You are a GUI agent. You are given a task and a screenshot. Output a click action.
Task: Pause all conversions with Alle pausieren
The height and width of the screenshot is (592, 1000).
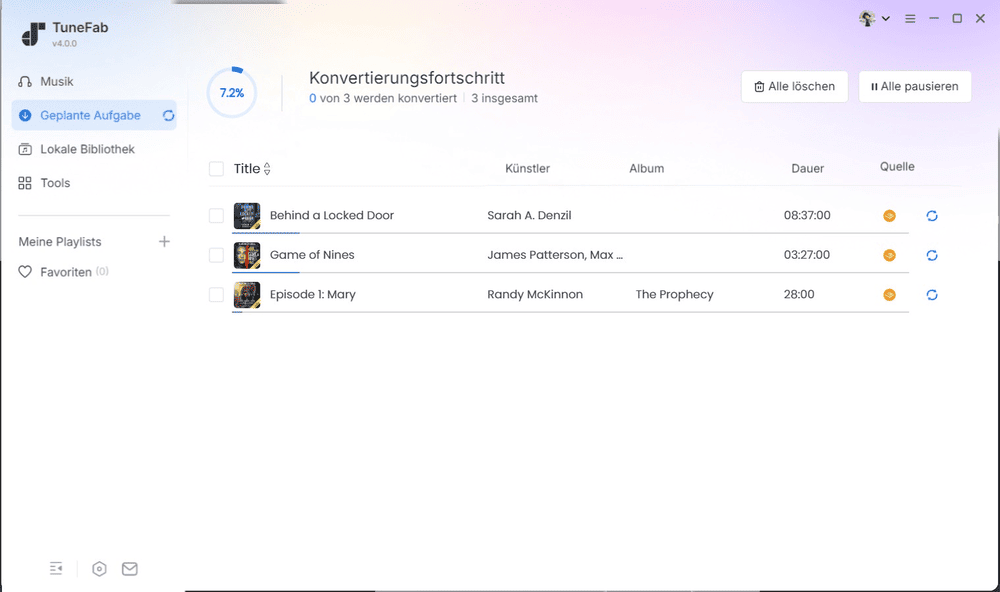click(914, 86)
